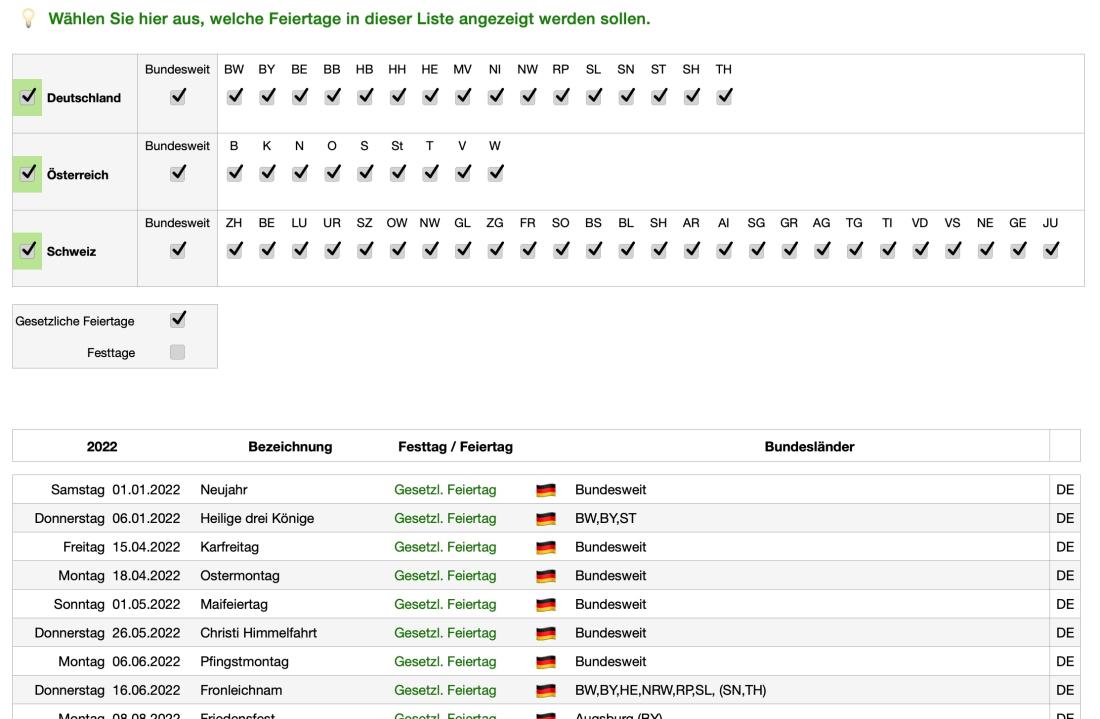Click Gesetzl. Feiertag in Pfingstmontag row

(445, 661)
